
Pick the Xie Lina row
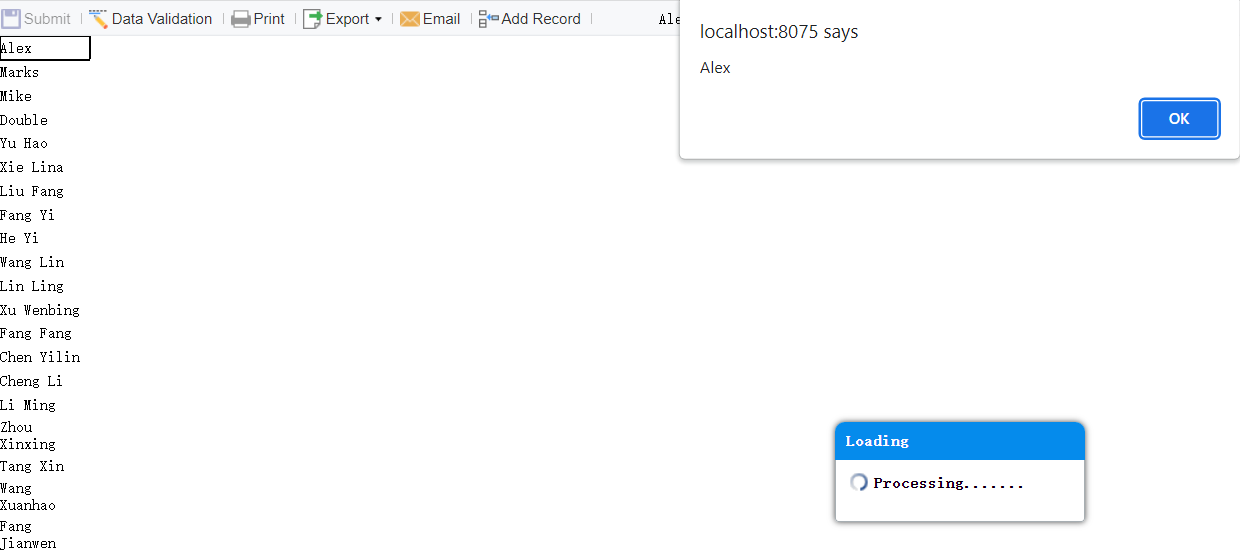(x=45, y=167)
